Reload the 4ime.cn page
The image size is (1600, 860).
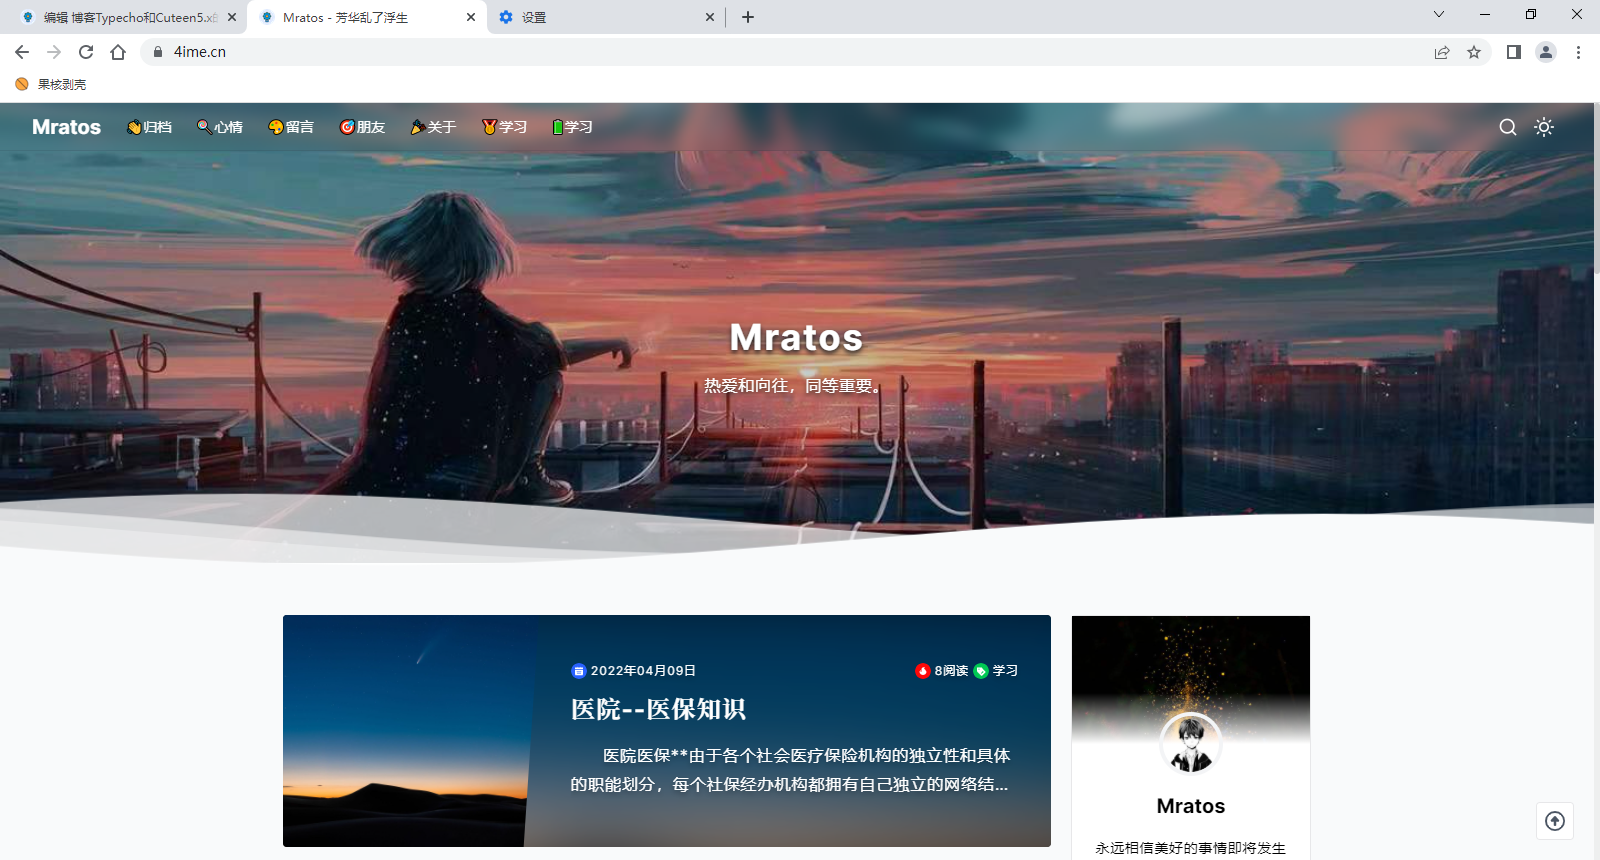[x=86, y=52]
